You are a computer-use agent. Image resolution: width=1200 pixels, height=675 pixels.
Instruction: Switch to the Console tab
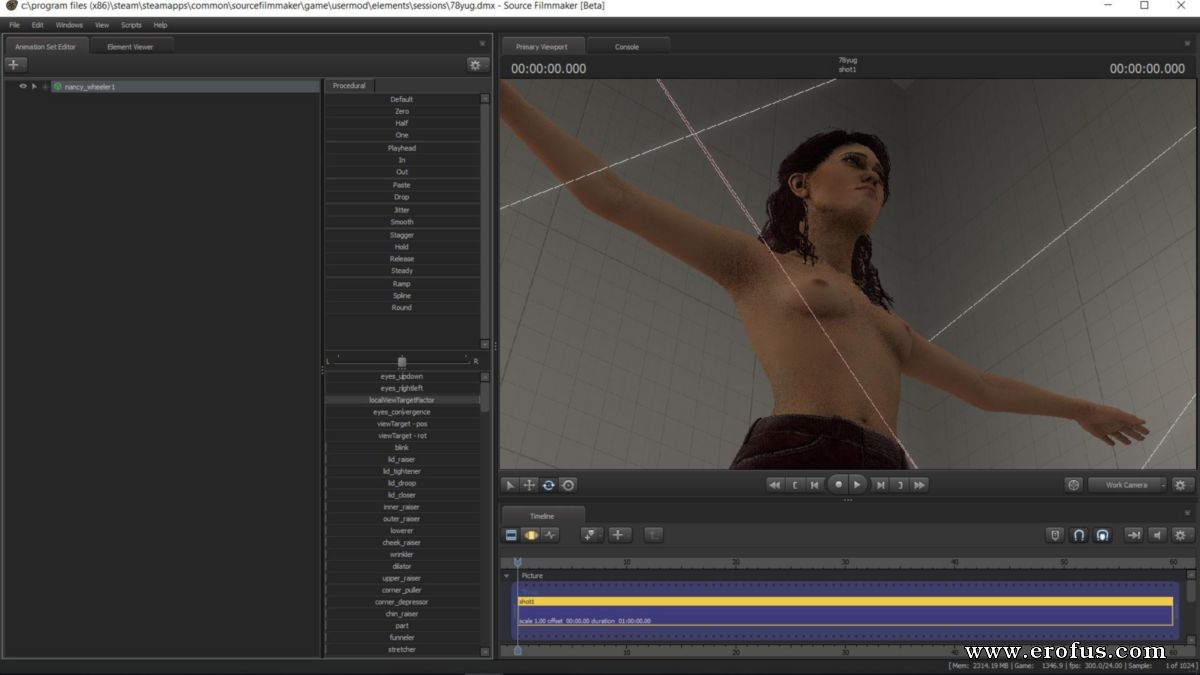pos(627,46)
